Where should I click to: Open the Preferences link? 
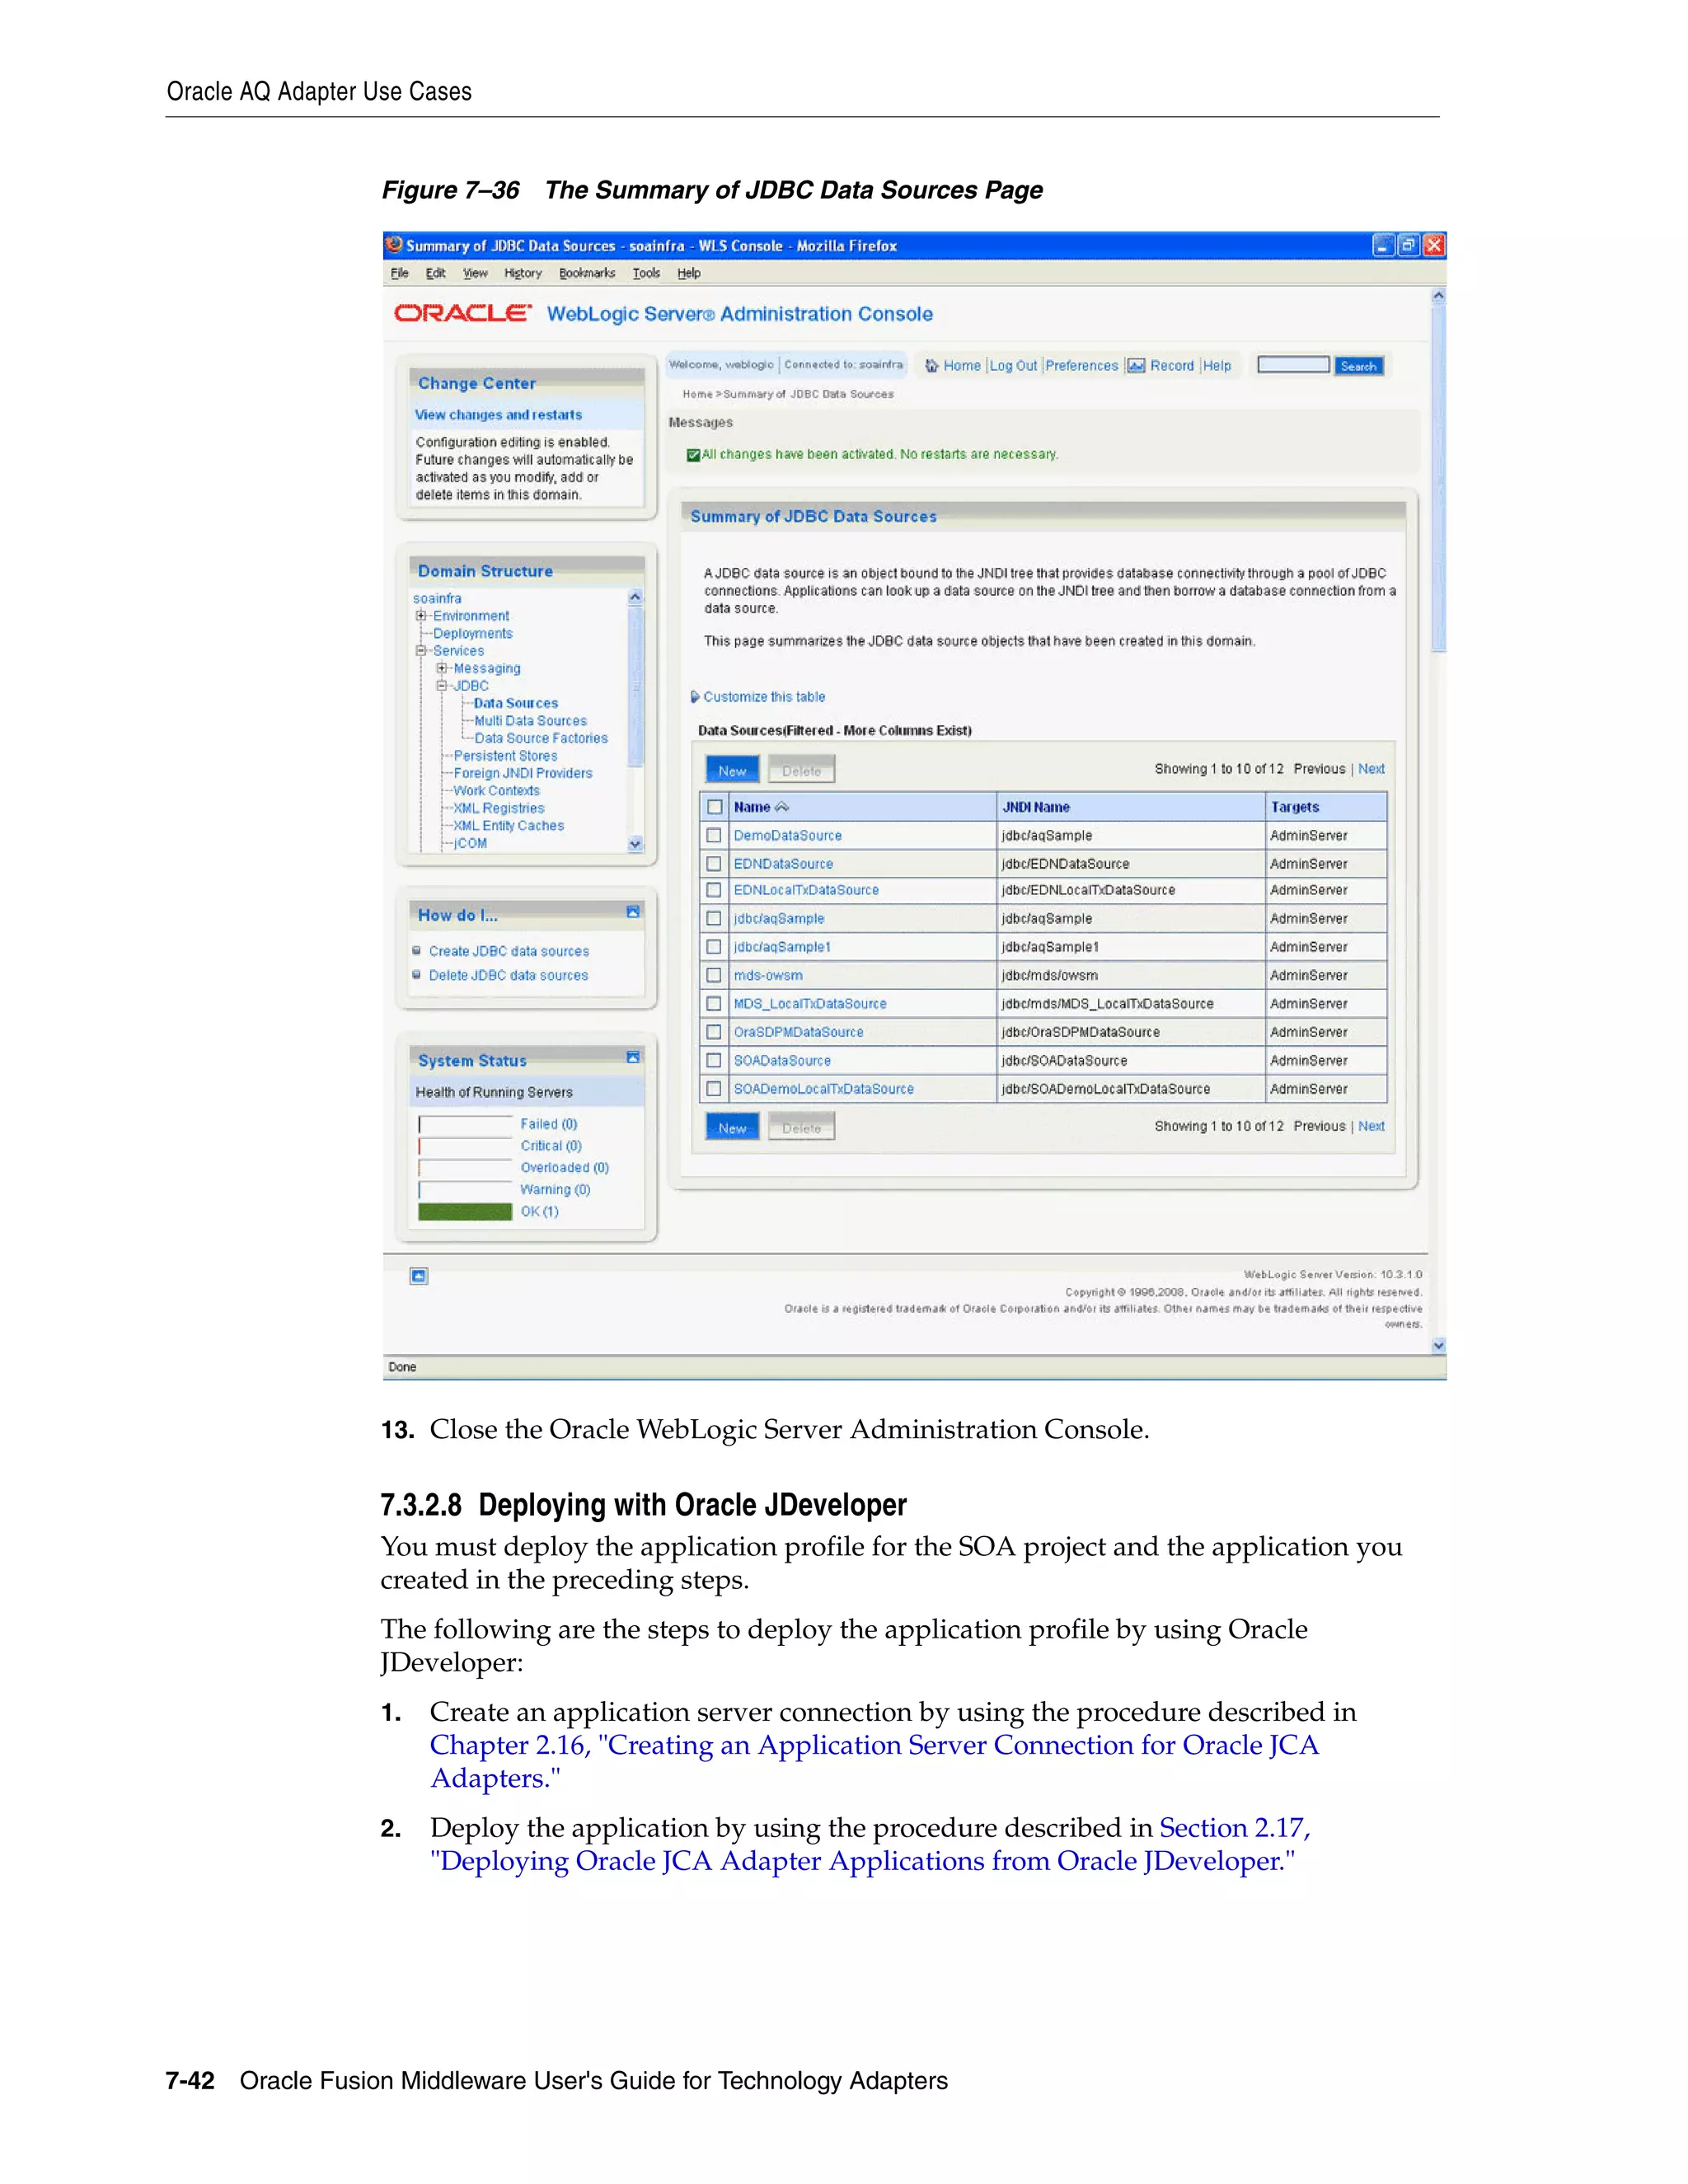1081,366
